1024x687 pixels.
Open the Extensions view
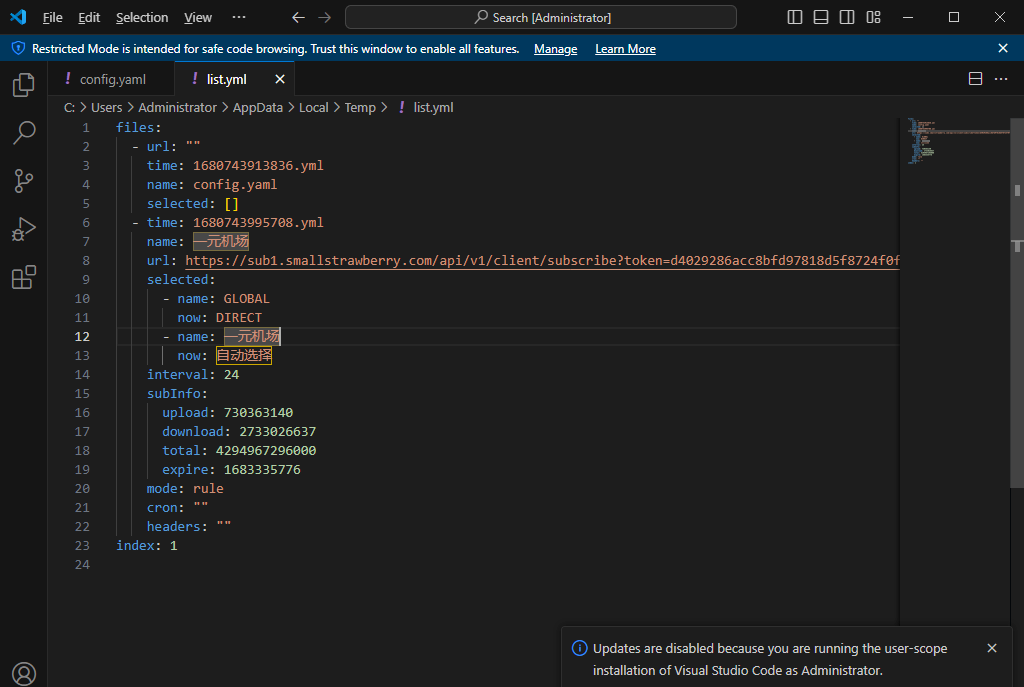pos(23,278)
